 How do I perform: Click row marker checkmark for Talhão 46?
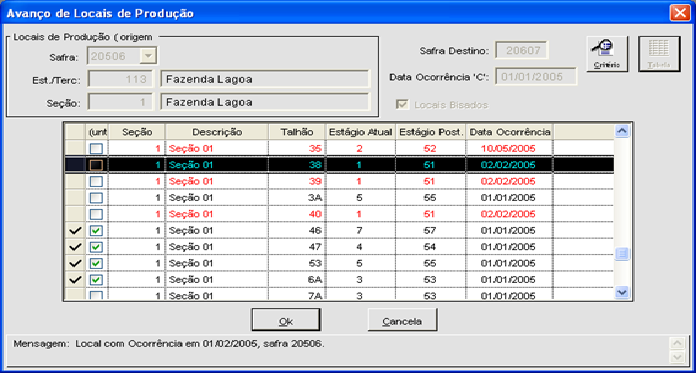pyautogui.click(x=76, y=230)
